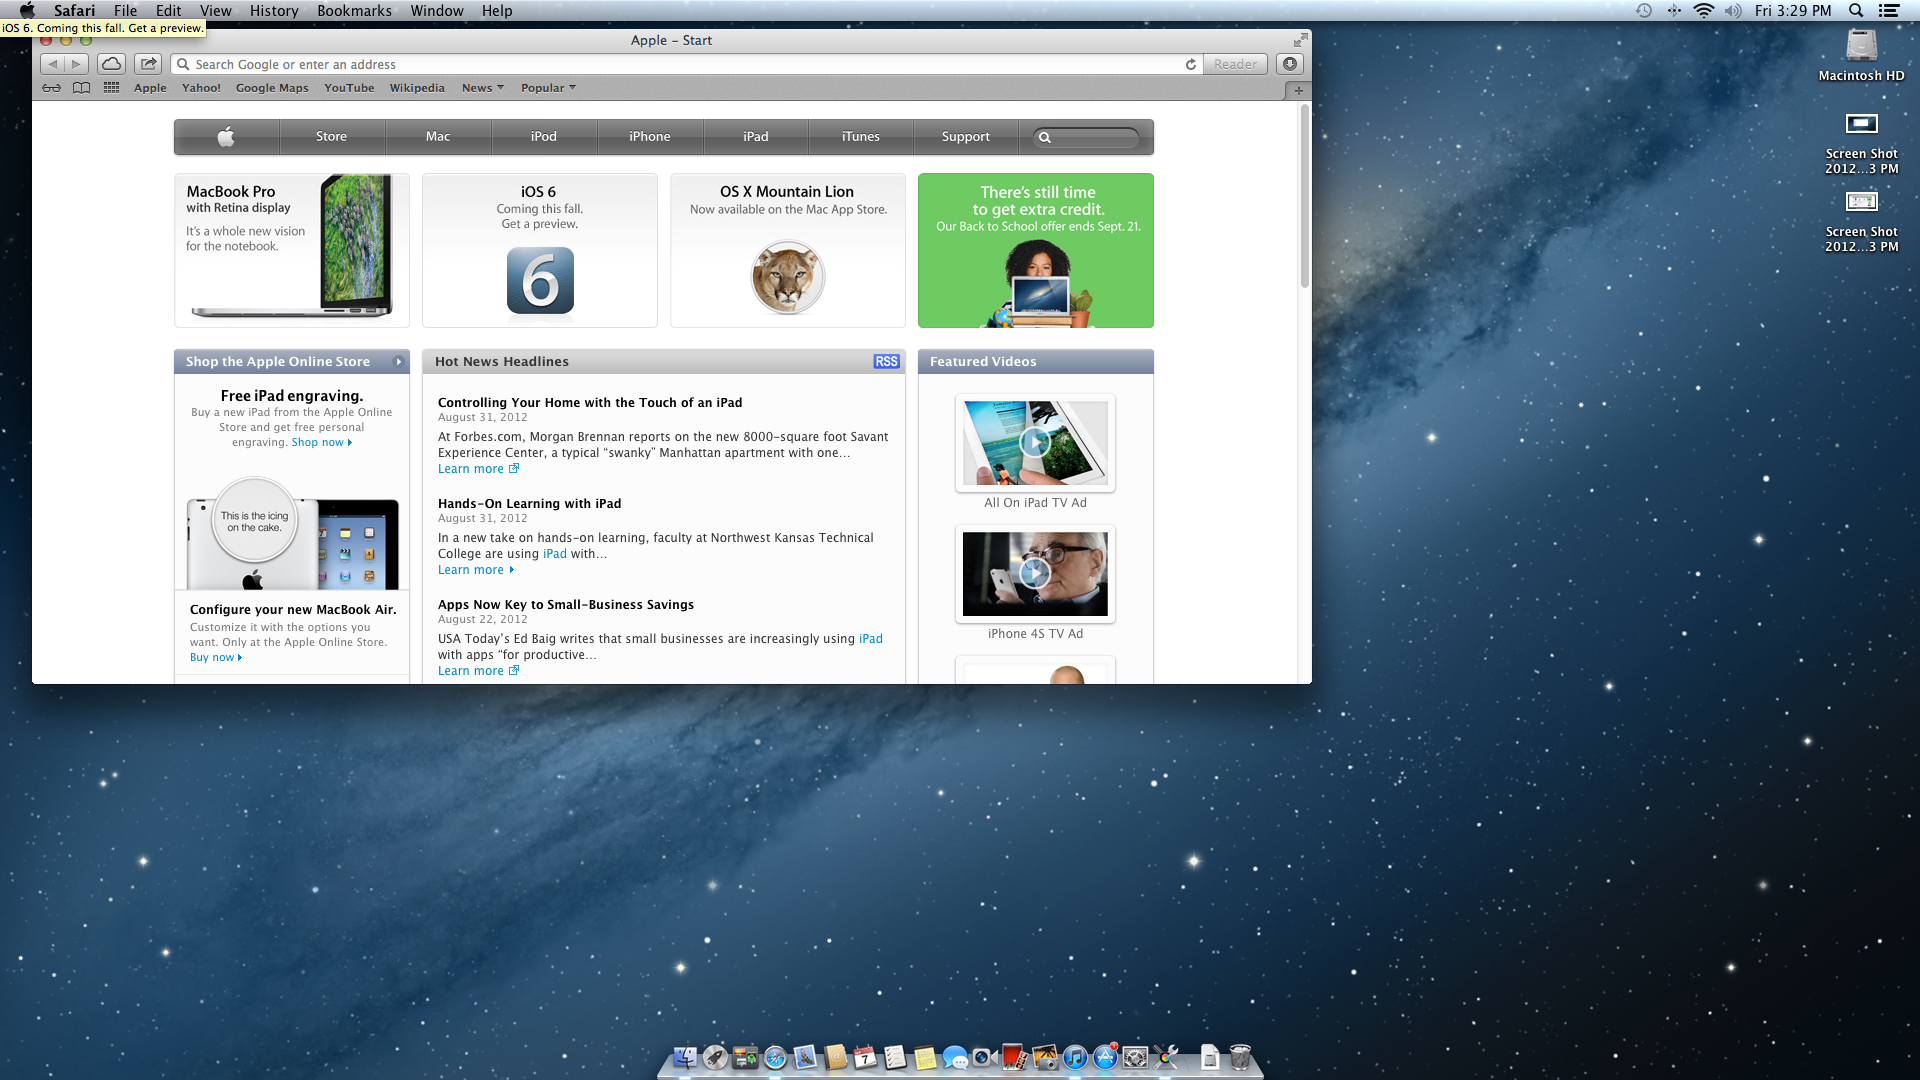Open Notification Center list icon
Viewport: 1920px width, 1080px height.
click(1889, 11)
